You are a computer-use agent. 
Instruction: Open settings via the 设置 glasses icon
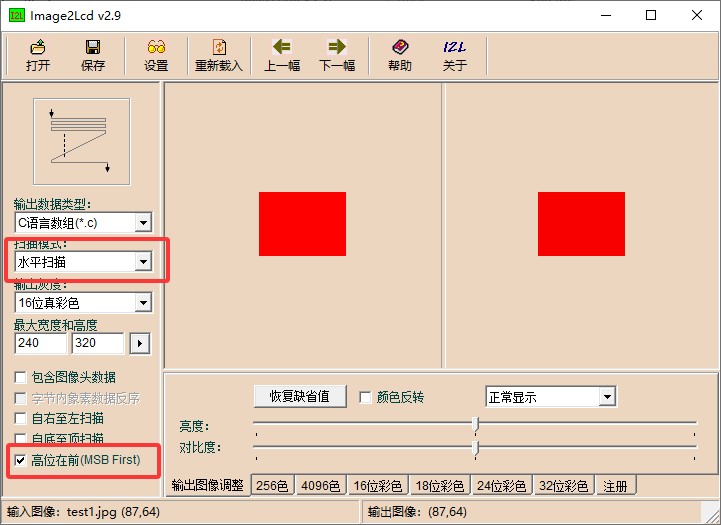point(156,55)
